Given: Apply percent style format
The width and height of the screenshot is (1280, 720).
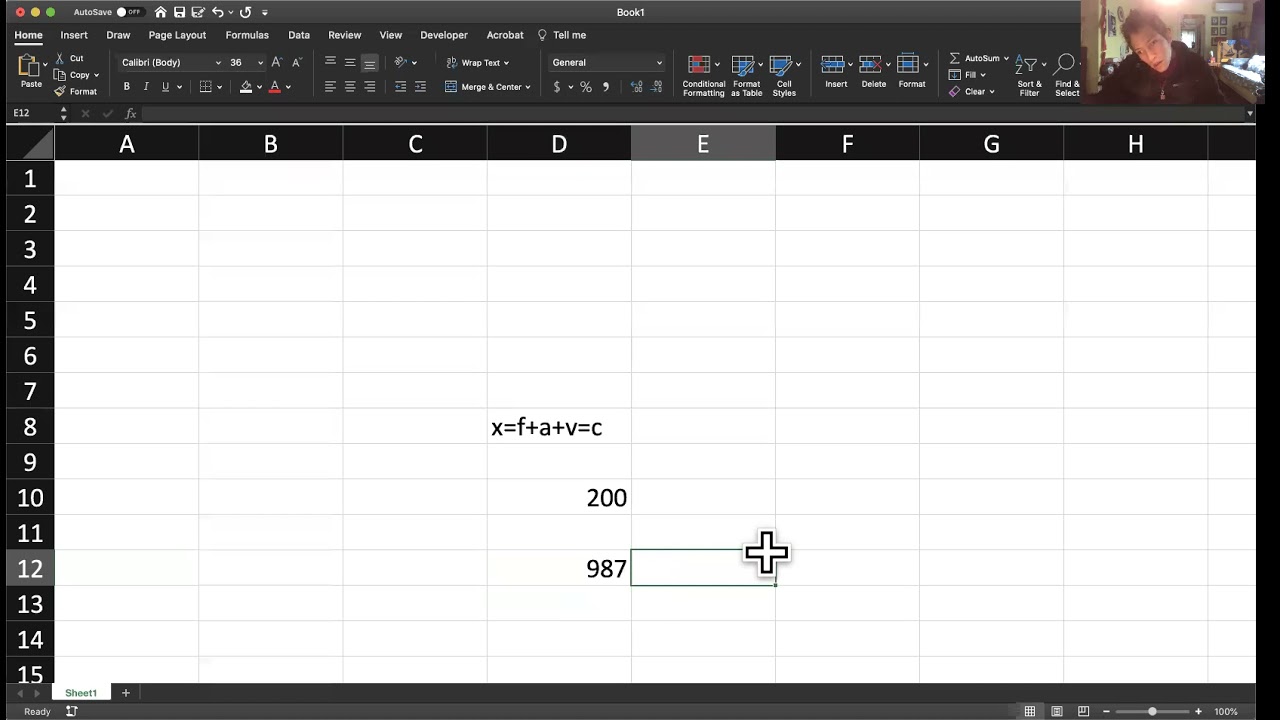Looking at the screenshot, I should (586, 87).
